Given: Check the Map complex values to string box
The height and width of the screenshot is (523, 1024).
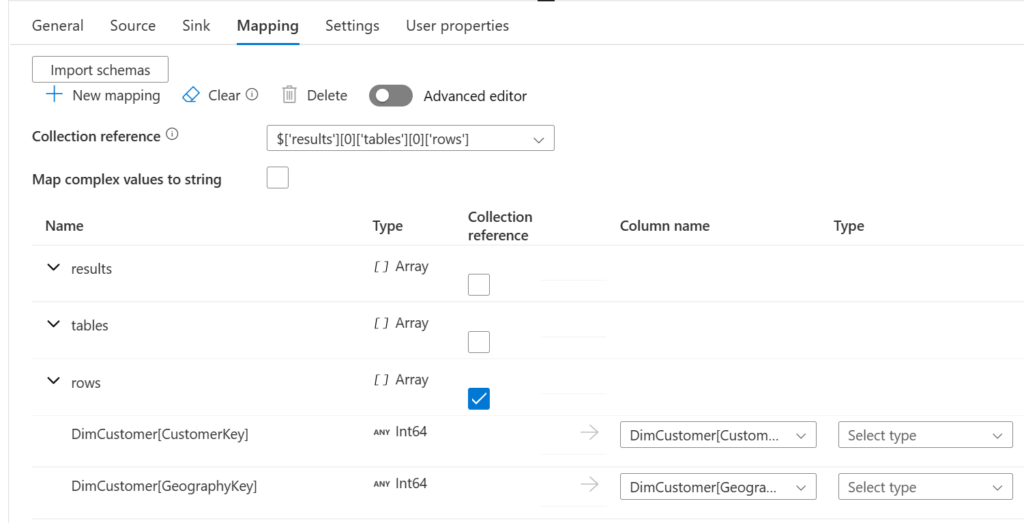Looking at the screenshot, I should pyautogui.click(x=277, y=179).
